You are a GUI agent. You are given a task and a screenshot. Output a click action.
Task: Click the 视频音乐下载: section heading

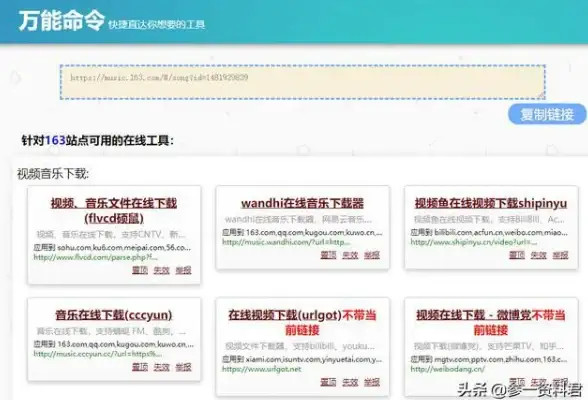tap(53, 174)
